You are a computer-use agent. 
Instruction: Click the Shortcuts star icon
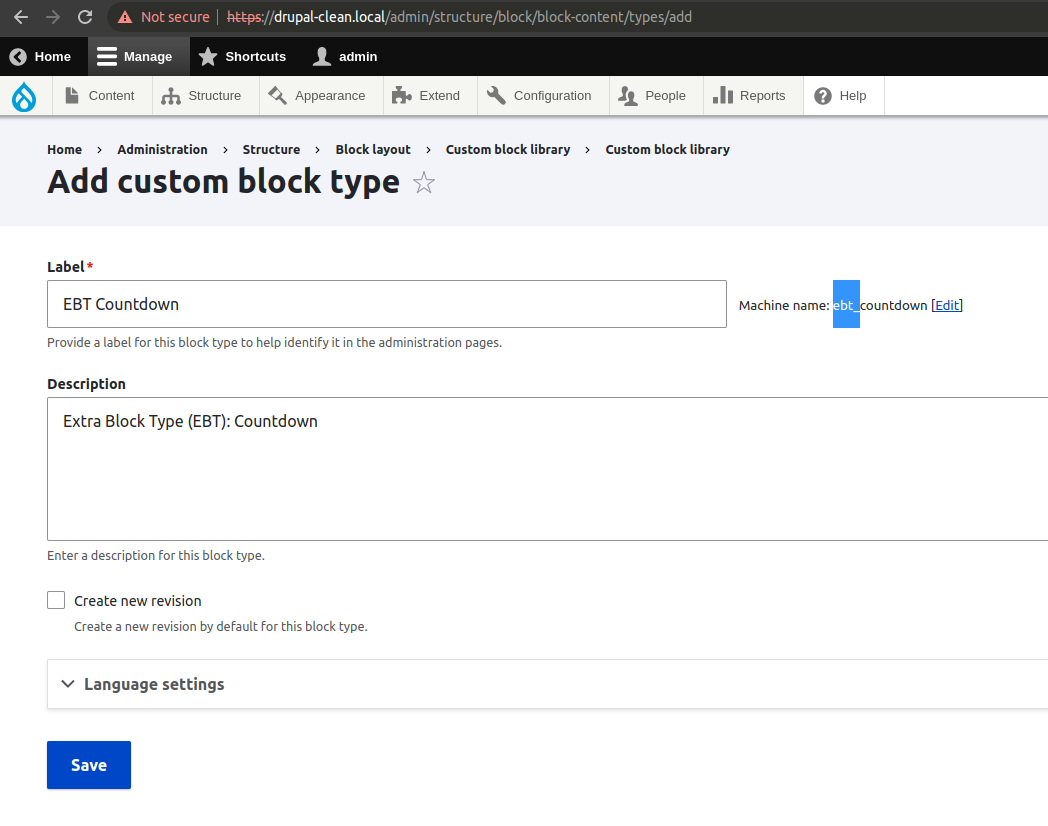(x=207, y=56)
